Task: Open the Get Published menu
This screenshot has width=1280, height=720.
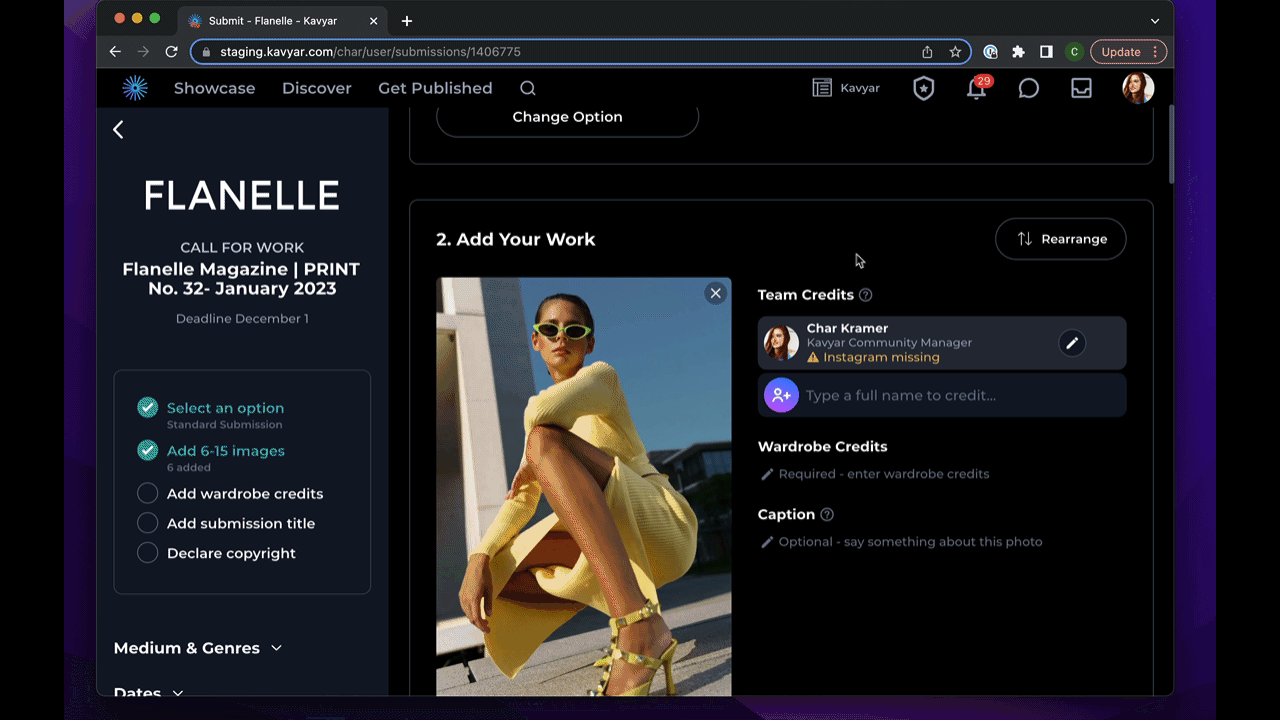Action: [435, 88]
